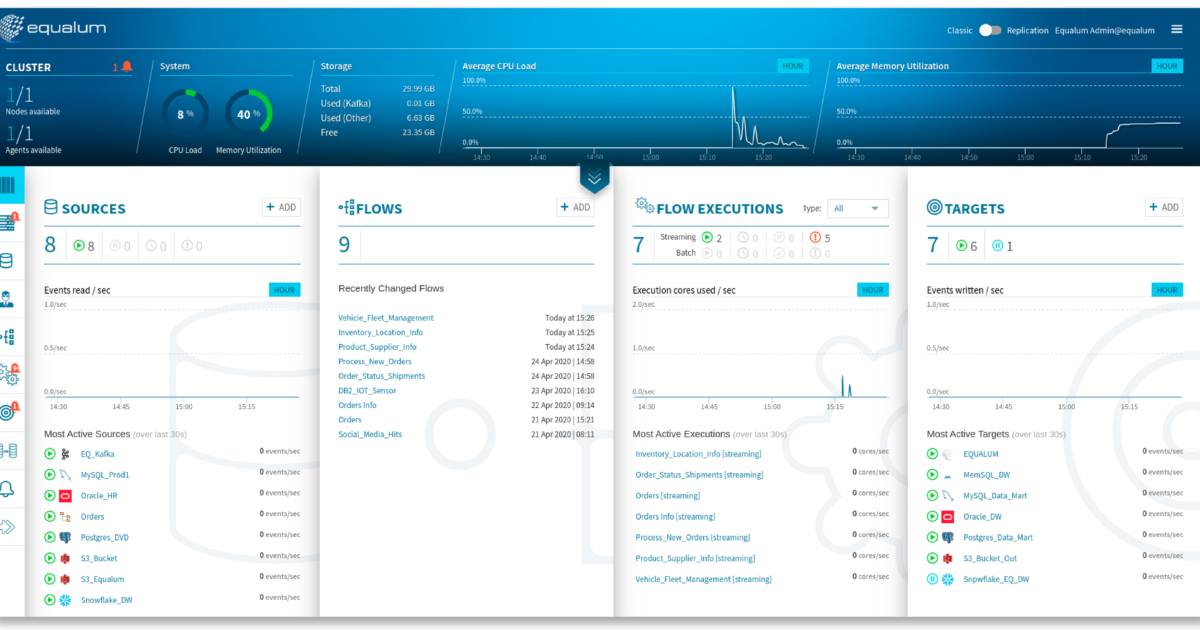1200x630 pixels.
Task: Click the running sources count icon
Action: coord(80,245)
